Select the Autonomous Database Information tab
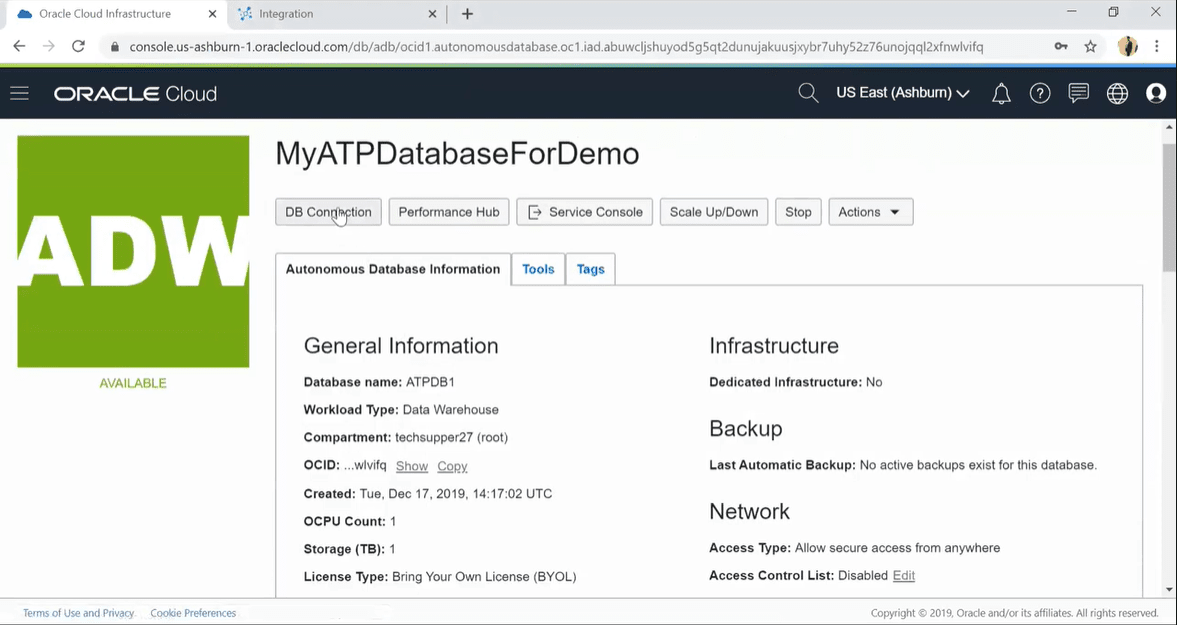 [x=393, y=269]
